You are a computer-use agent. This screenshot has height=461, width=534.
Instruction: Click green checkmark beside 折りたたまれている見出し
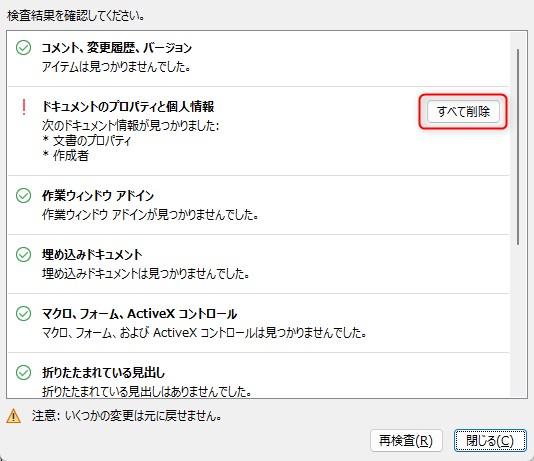point(23,372)
